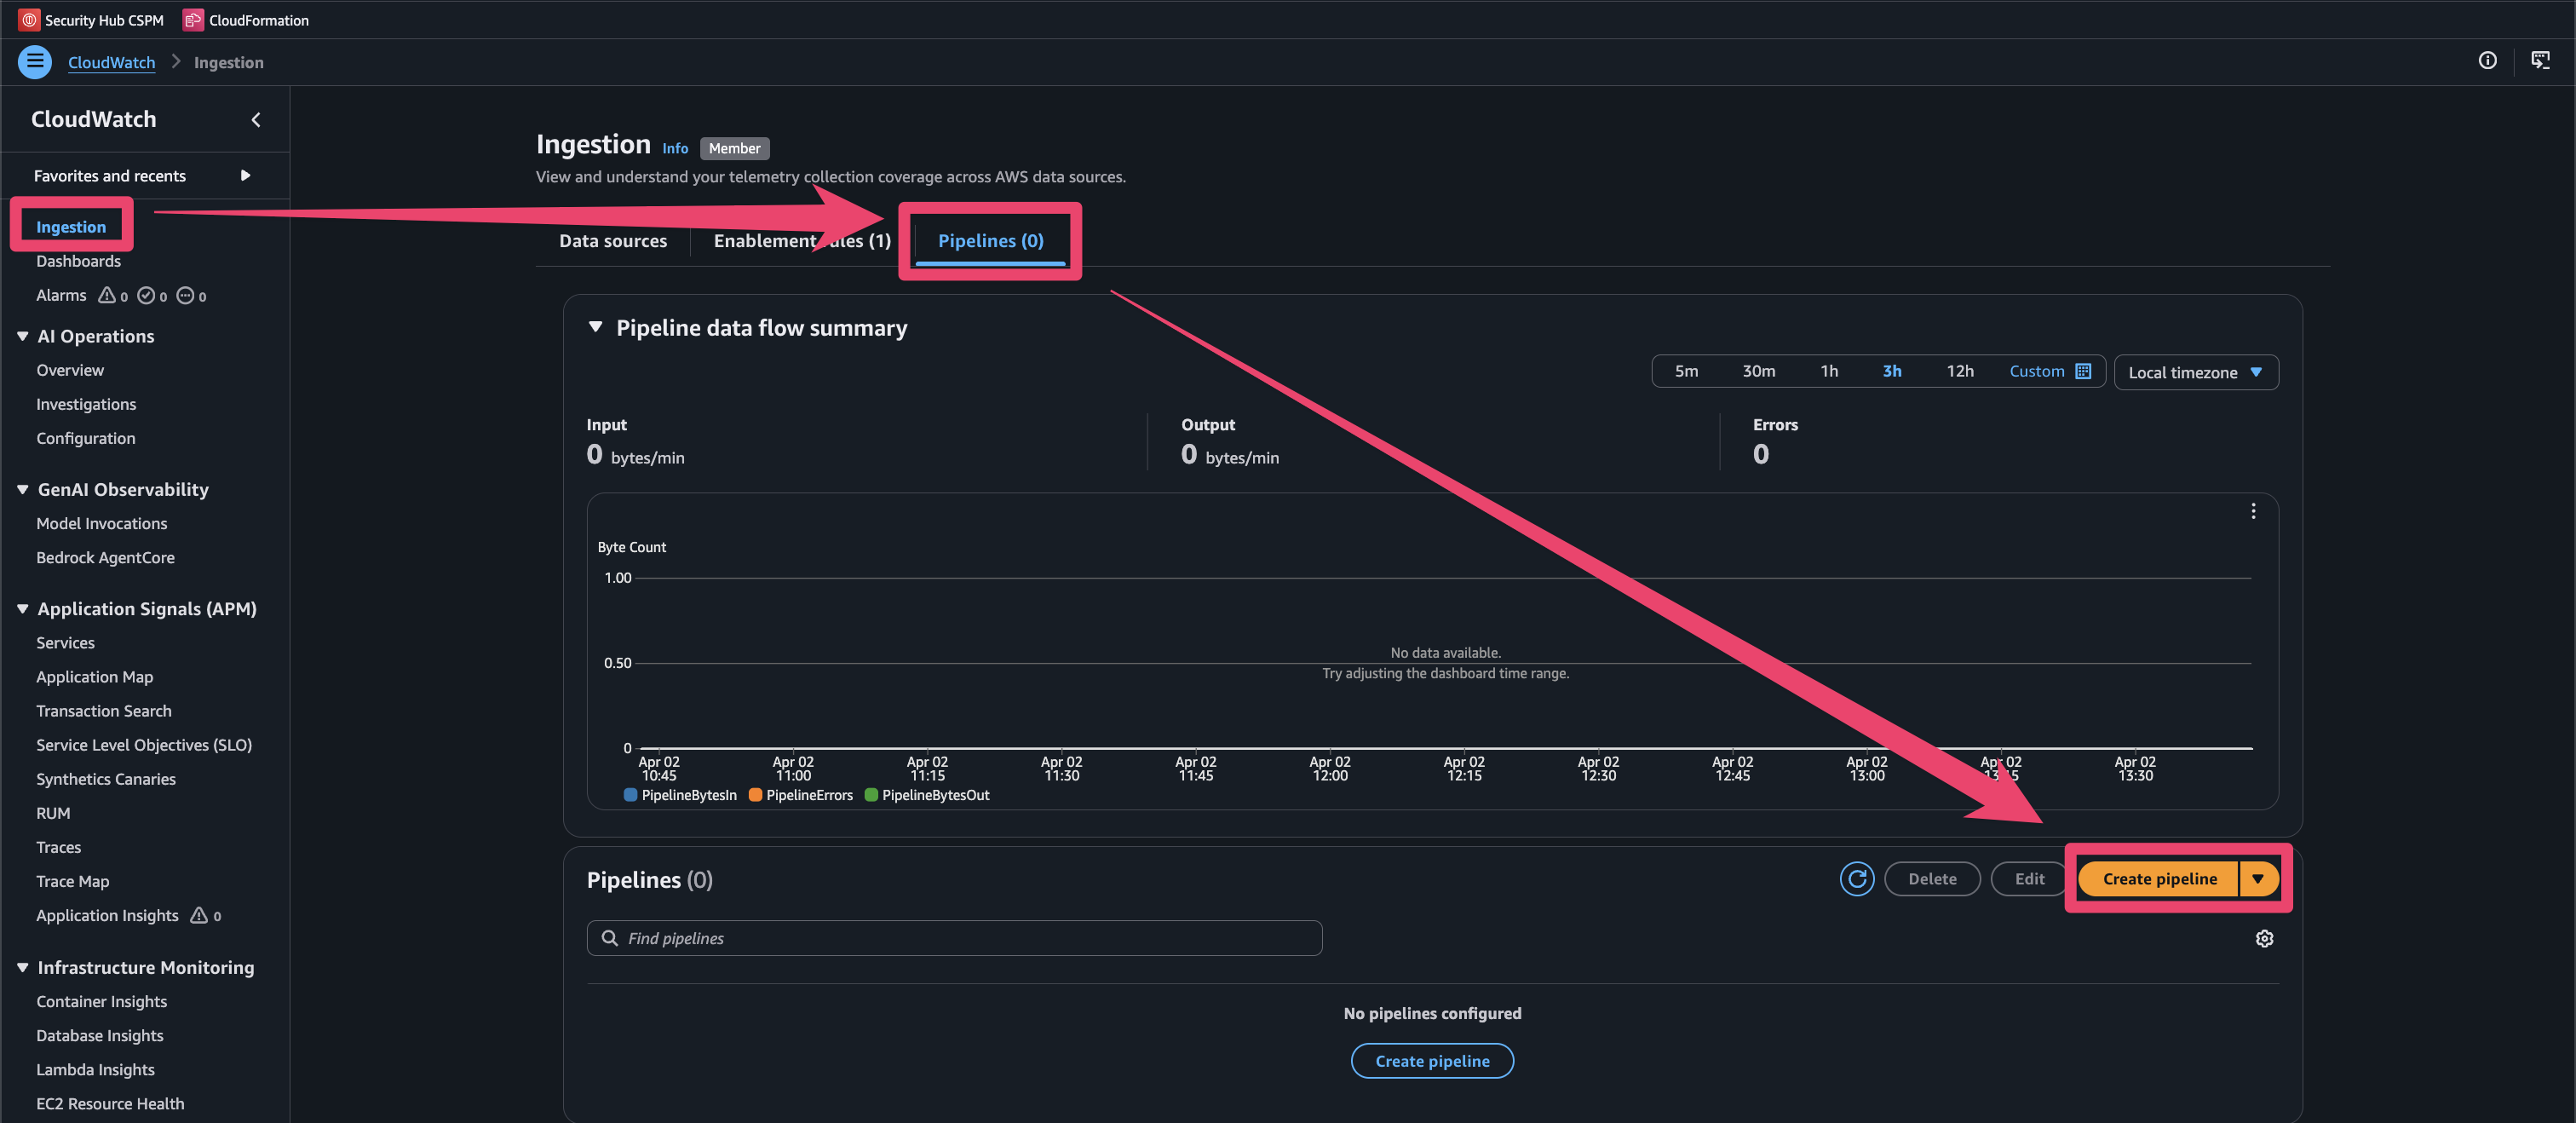
Task: Open pipeline table preferences via gear icon
Action: click(x=2264, y=938)
